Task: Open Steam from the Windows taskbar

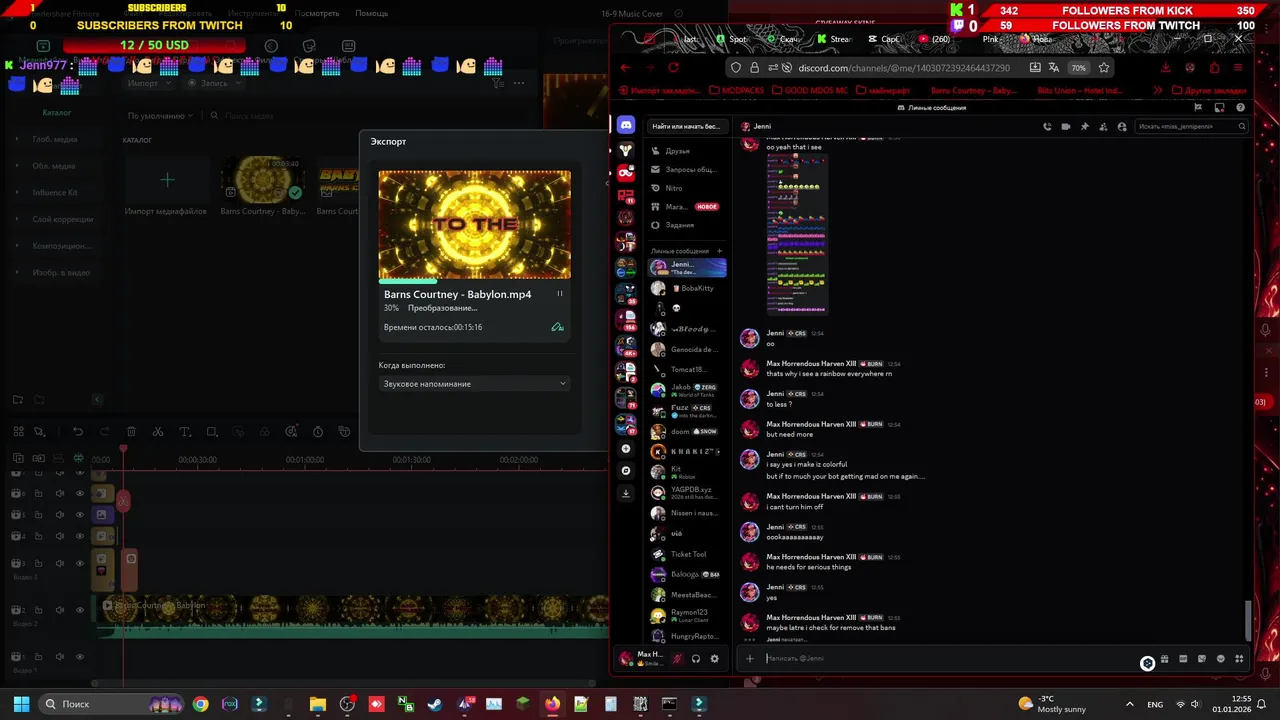Action: click(434, 704)
